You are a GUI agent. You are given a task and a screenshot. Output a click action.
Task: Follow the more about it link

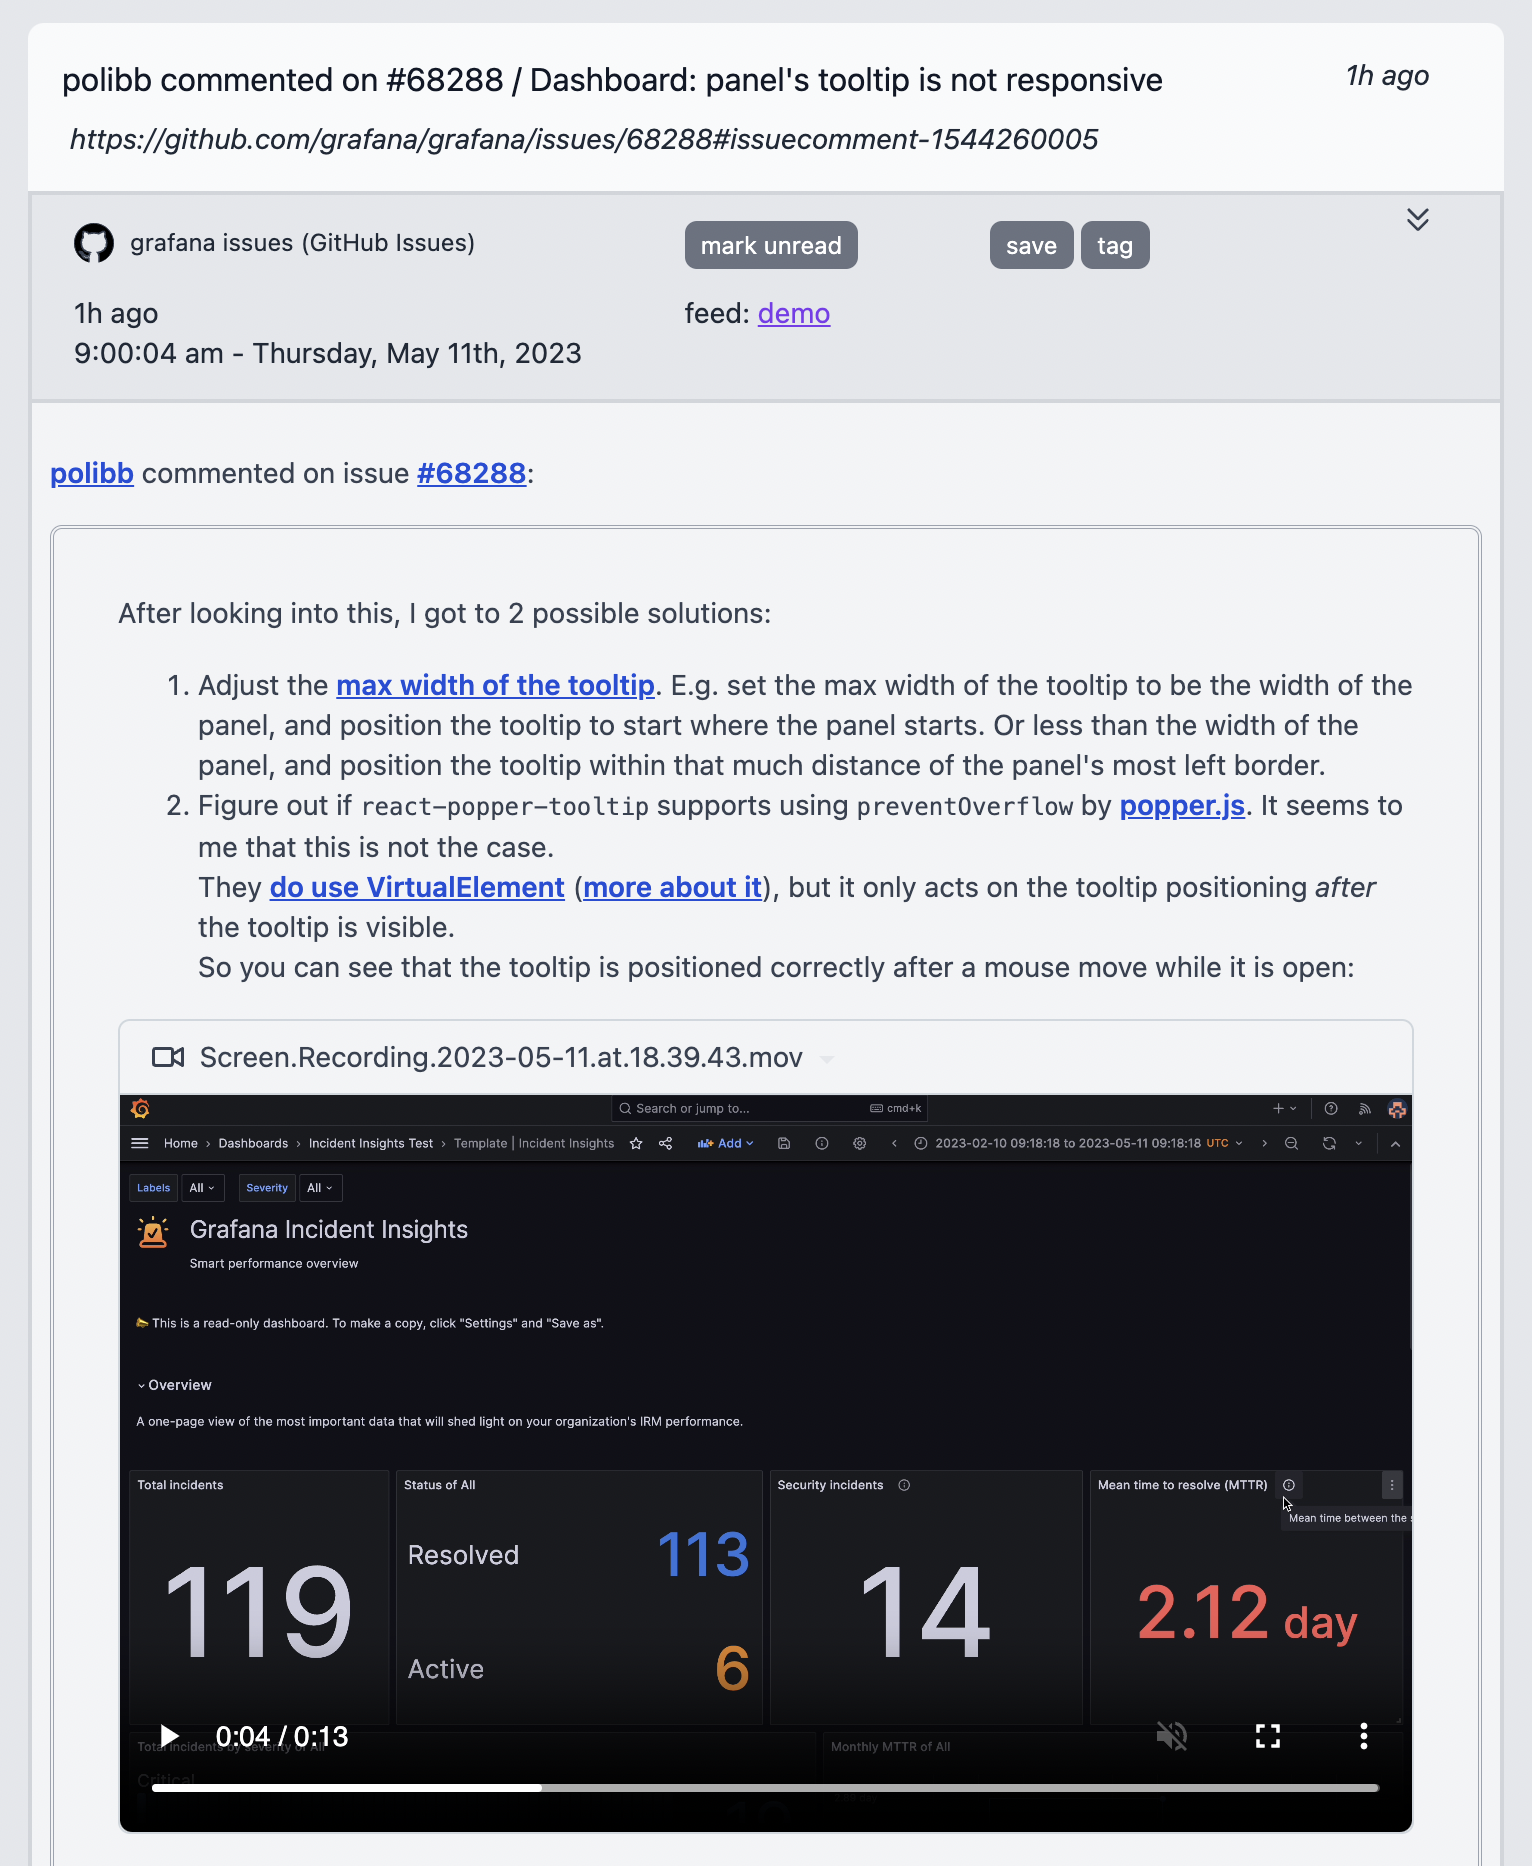[673, 887]
